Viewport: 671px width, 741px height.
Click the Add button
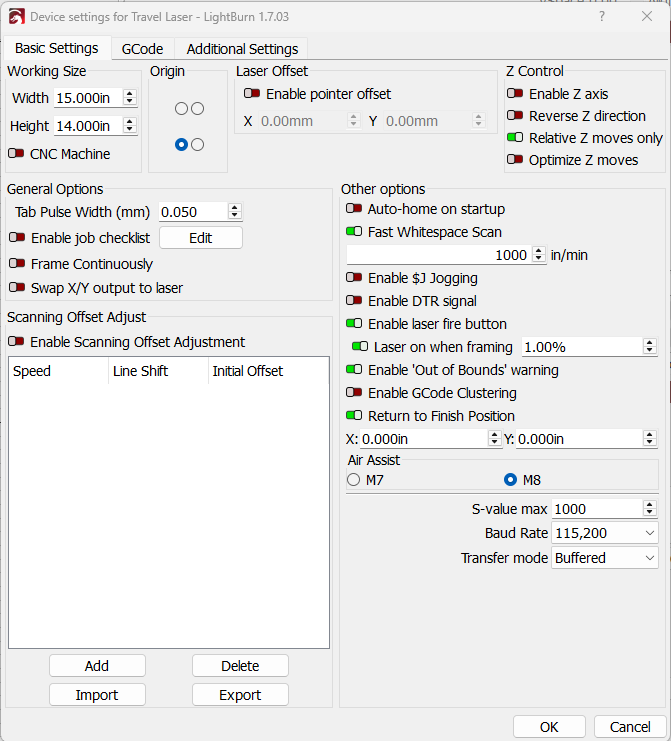(97, 666)
